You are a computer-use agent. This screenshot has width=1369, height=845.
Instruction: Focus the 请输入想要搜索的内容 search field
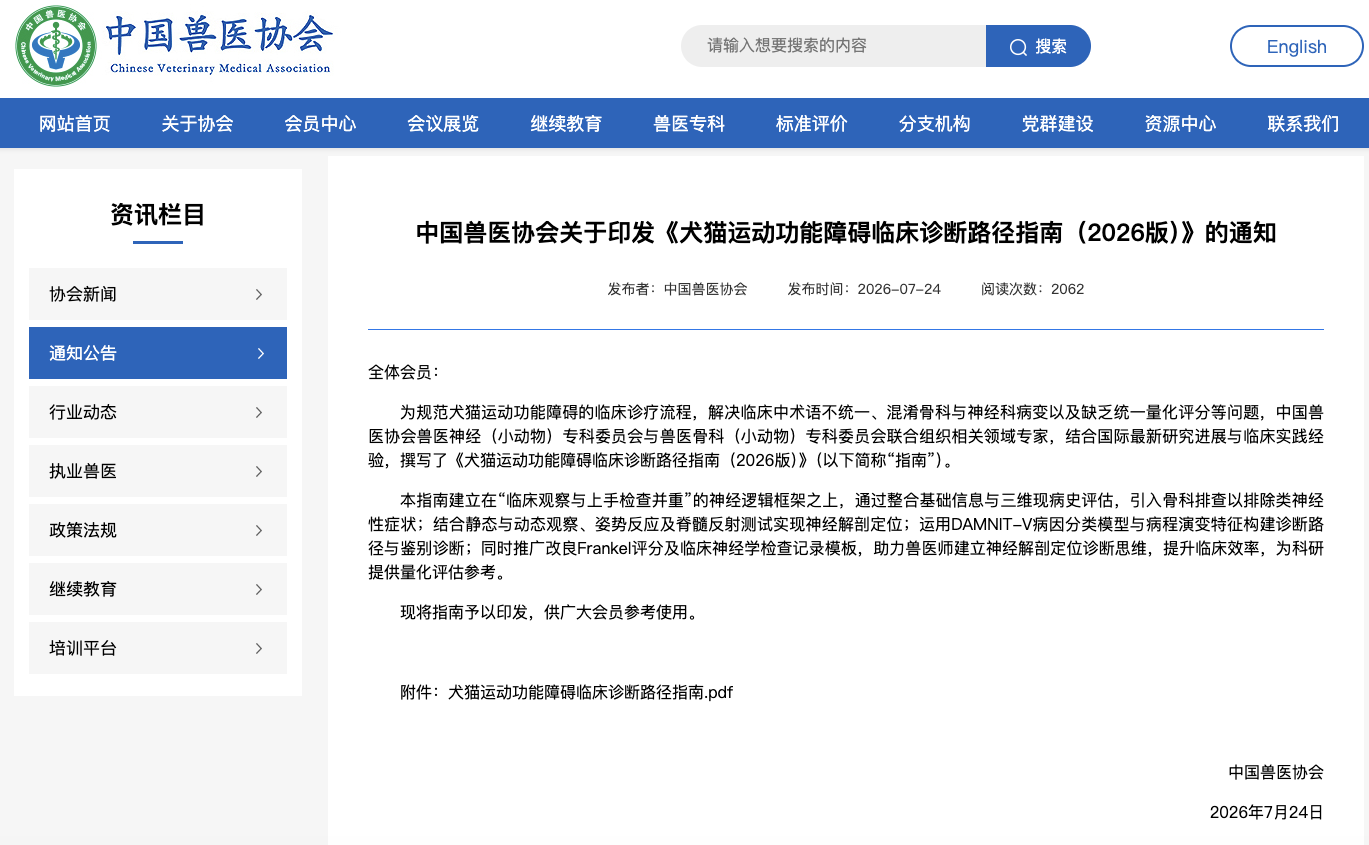tap(834, 46)
